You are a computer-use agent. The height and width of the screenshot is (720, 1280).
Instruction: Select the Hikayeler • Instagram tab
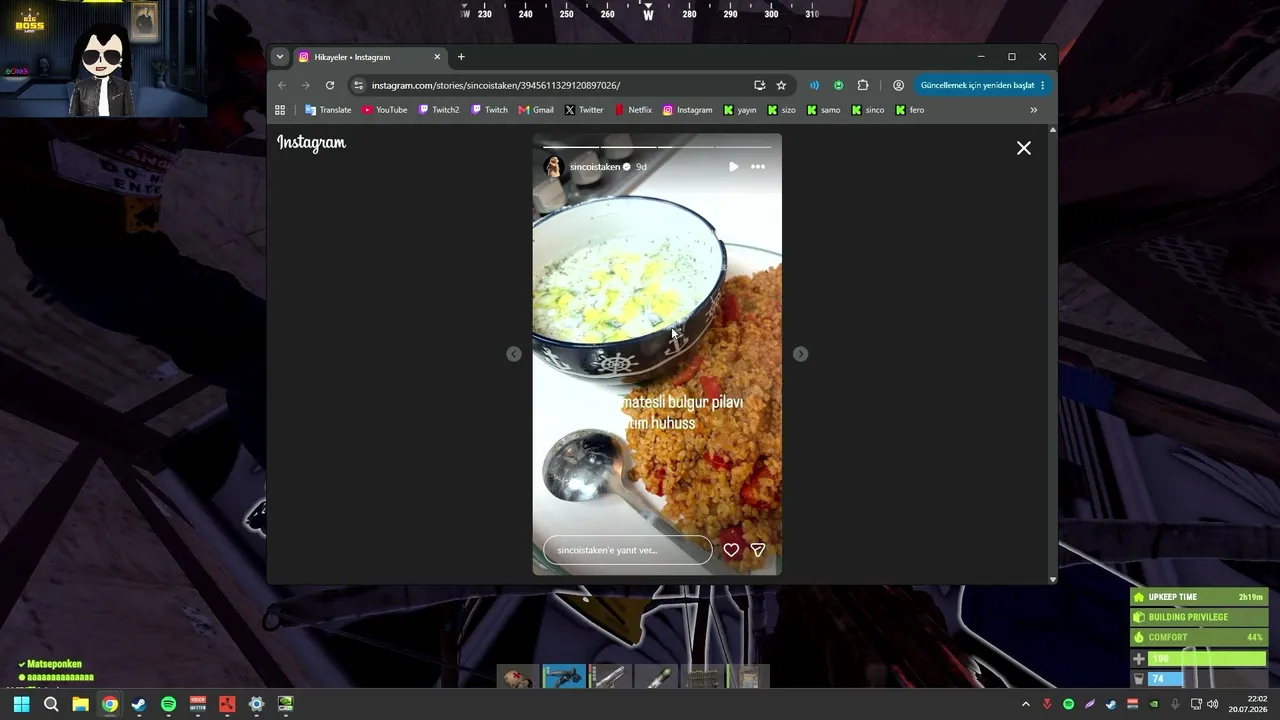coord(369,57)
